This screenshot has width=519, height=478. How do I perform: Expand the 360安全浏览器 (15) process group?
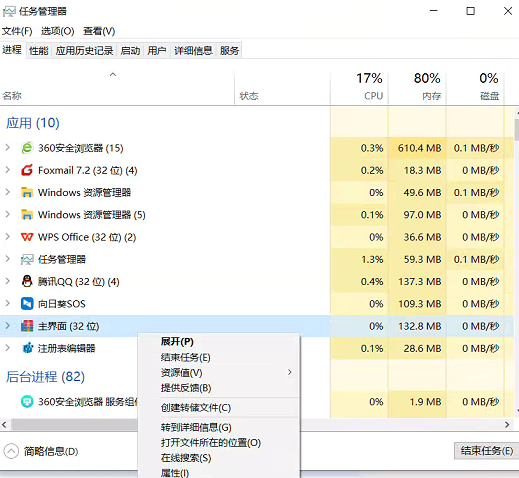click(x=8, y=148)
